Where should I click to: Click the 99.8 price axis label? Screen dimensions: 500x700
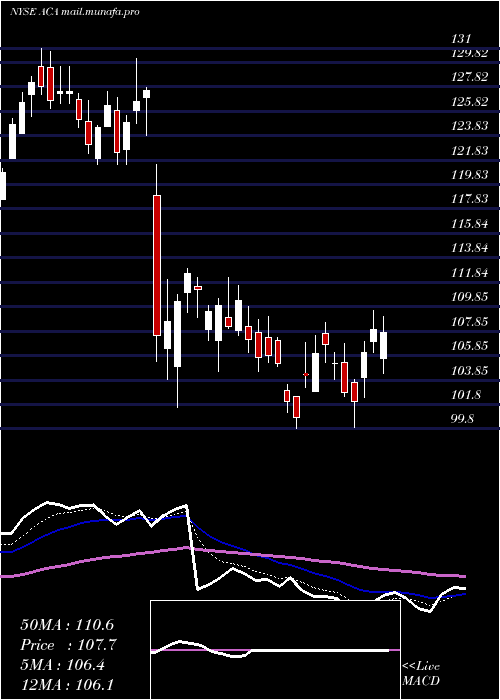[464, 418]
